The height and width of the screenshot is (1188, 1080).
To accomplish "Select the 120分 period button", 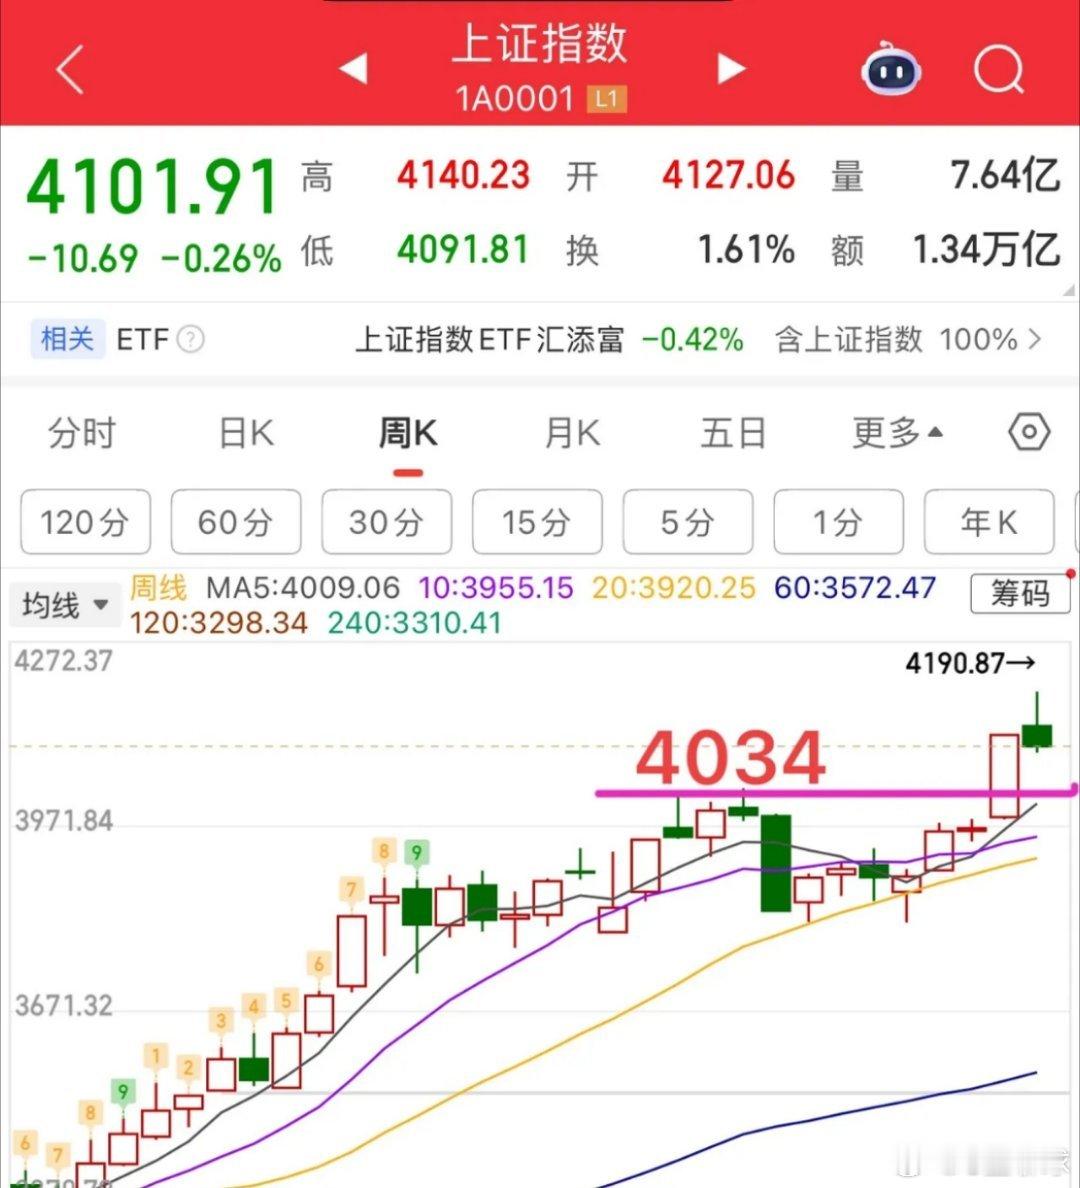I will coord(86,522).
